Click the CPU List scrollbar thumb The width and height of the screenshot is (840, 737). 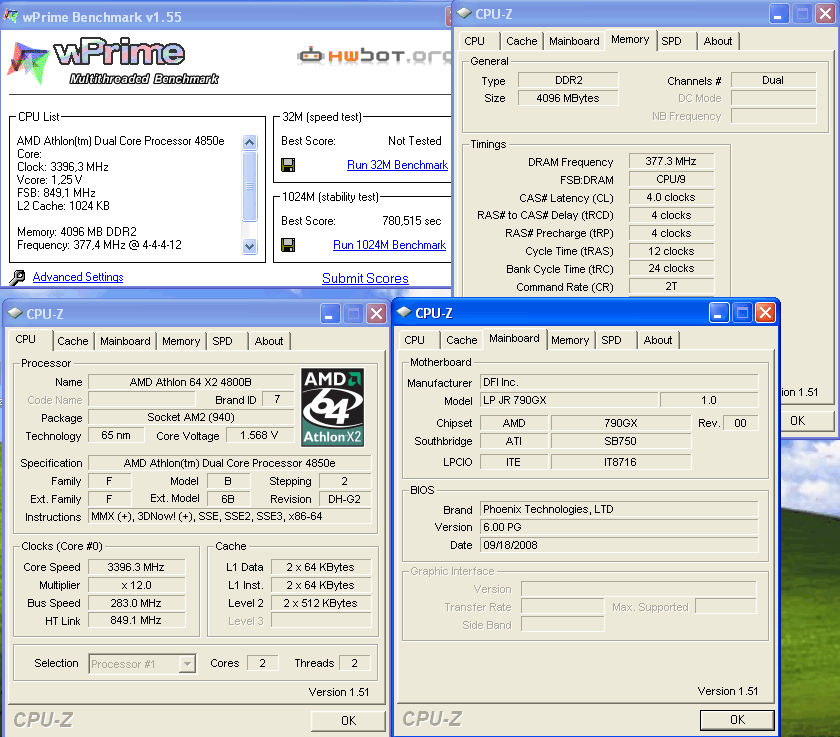249,186
